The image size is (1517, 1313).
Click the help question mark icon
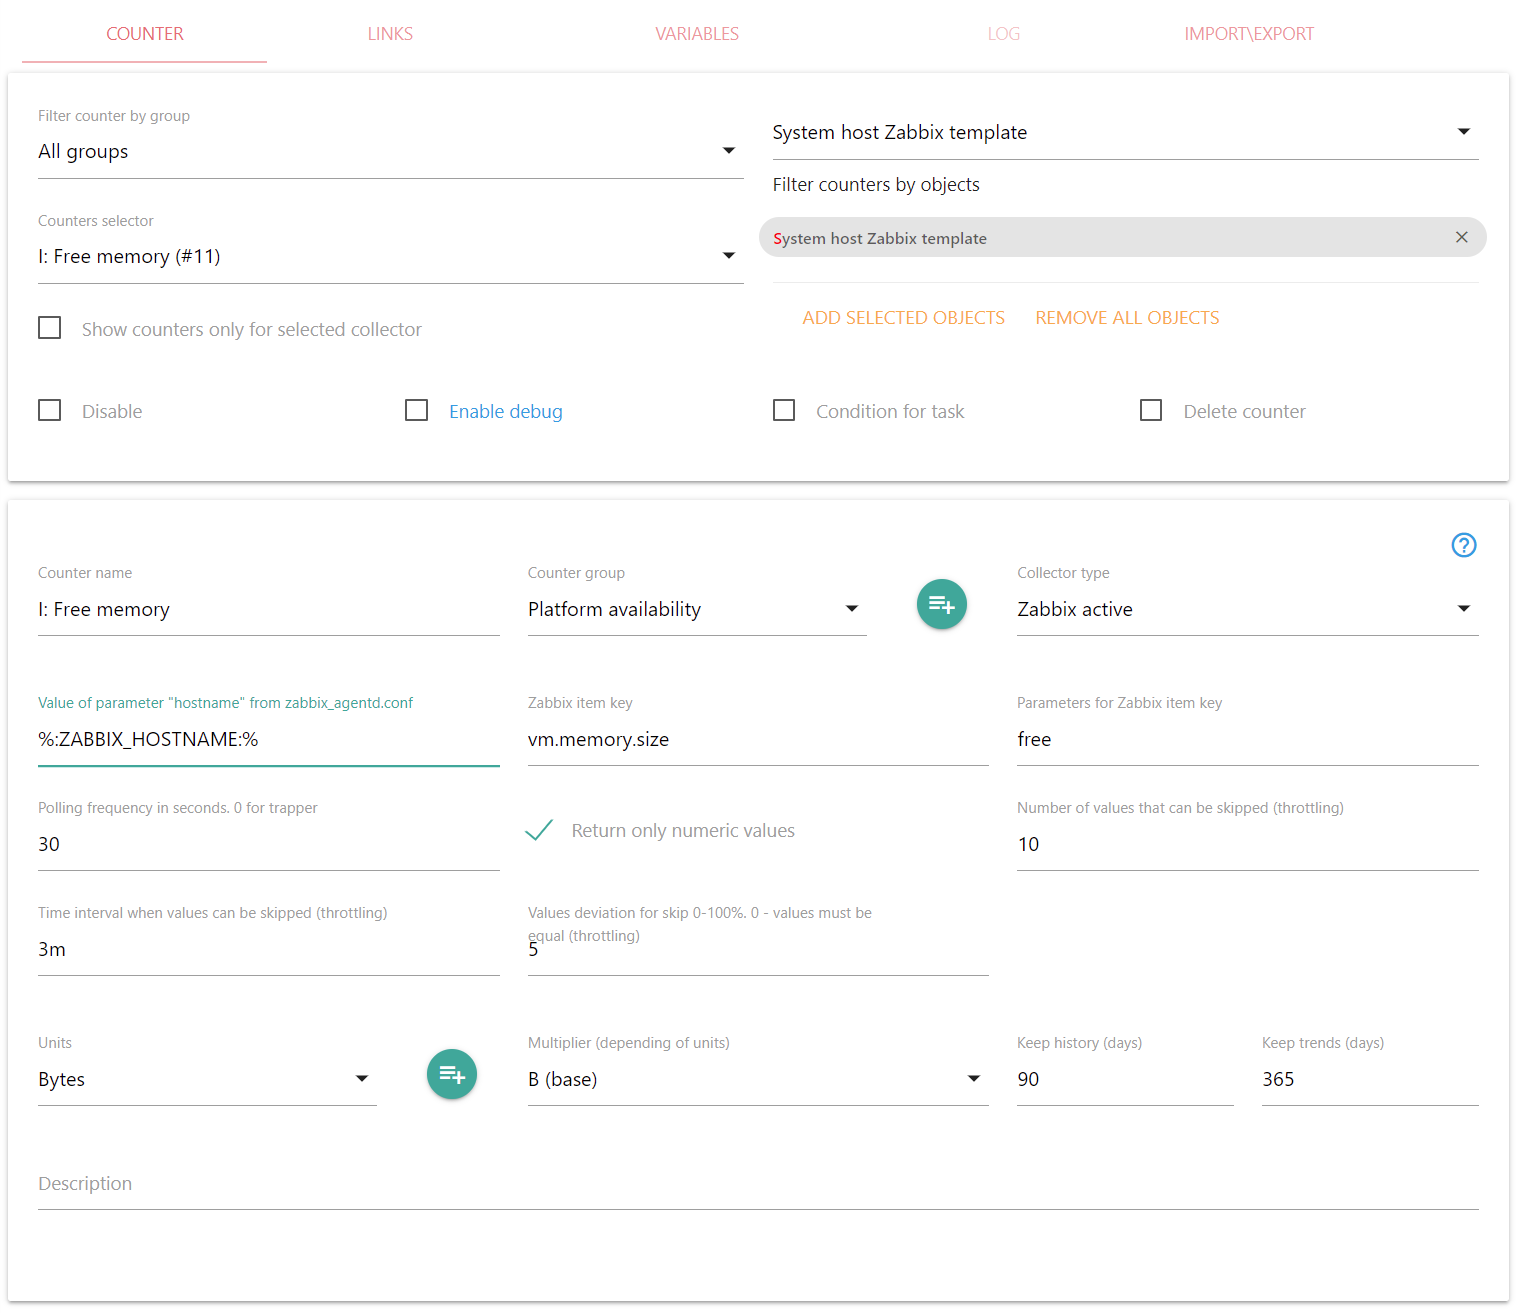[1463, 545]
